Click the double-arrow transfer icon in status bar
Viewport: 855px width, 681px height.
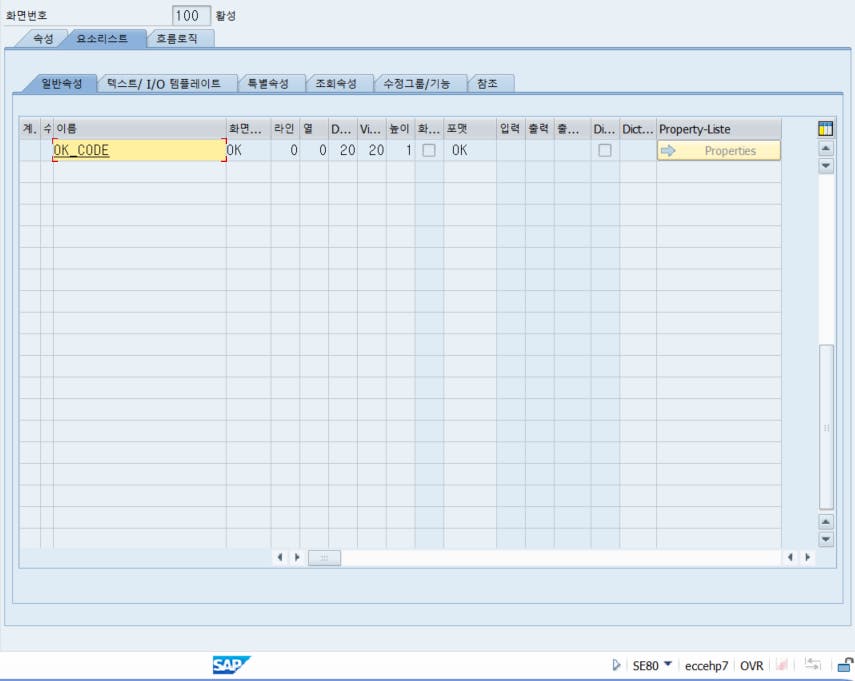[x=812, y=664]
